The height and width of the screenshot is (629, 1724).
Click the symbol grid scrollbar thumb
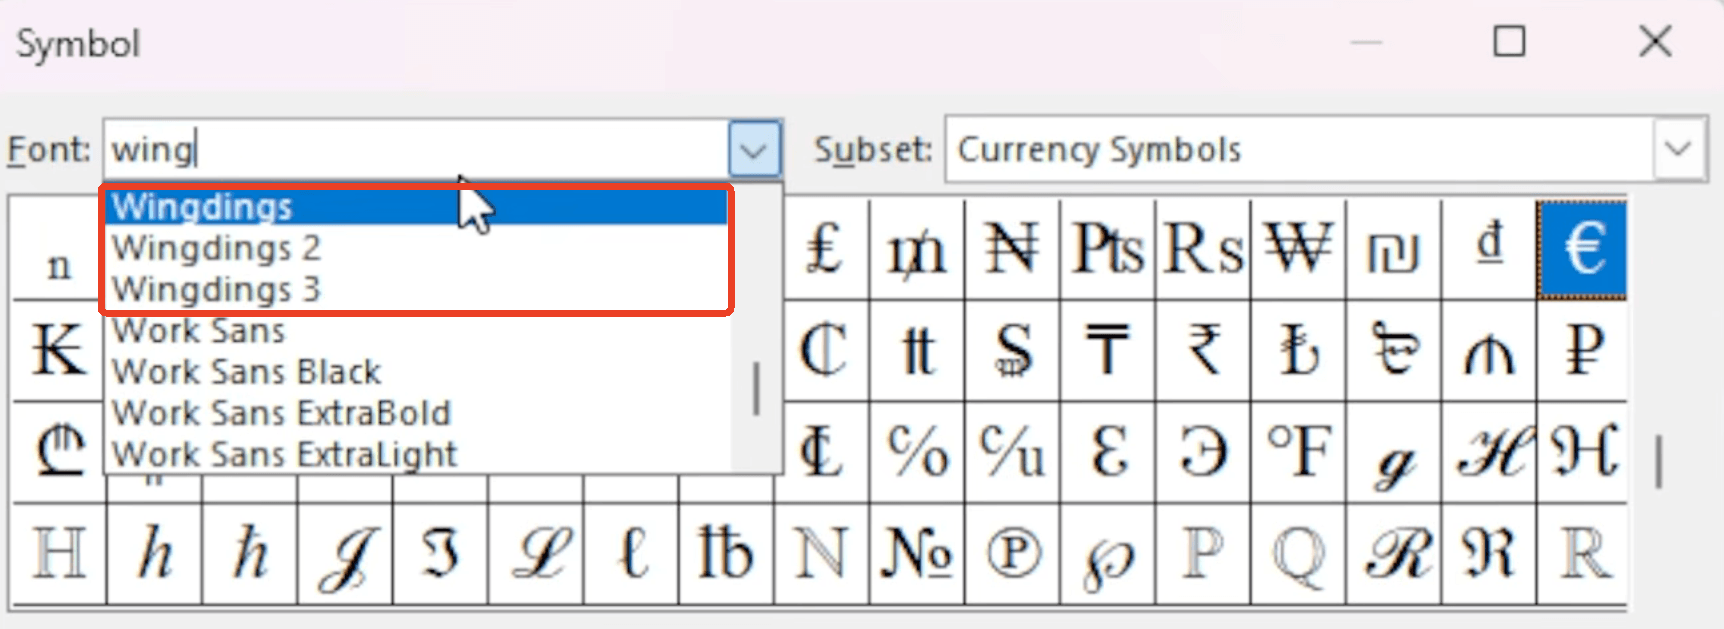1660,462
